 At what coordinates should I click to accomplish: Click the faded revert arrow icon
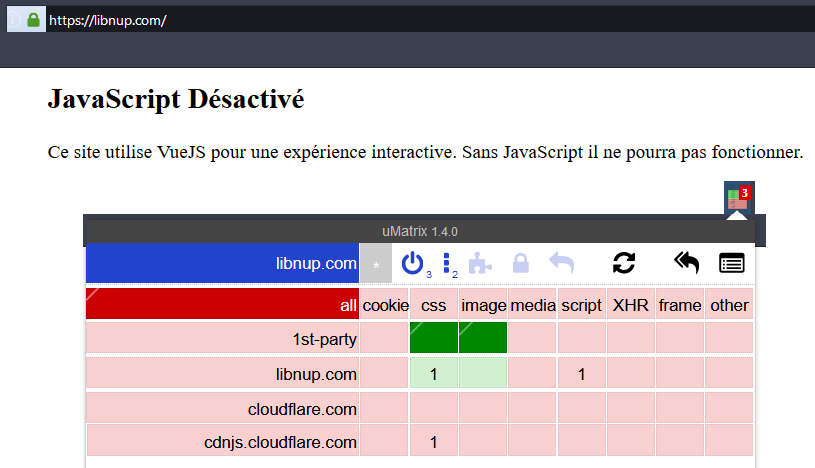pyautogui.click(x=562, y=263)
